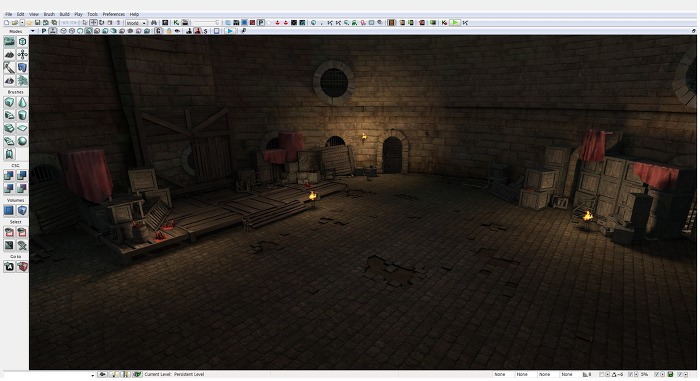
Task: Switch to Geometry mode cube icon
Action: pos(22,42)
